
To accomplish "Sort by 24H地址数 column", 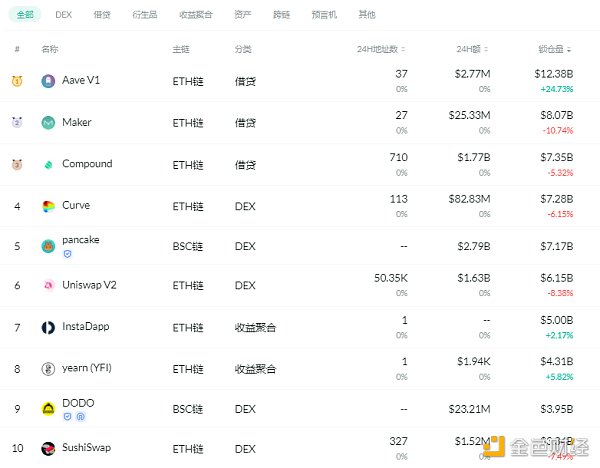I will (x=381, y=49).
